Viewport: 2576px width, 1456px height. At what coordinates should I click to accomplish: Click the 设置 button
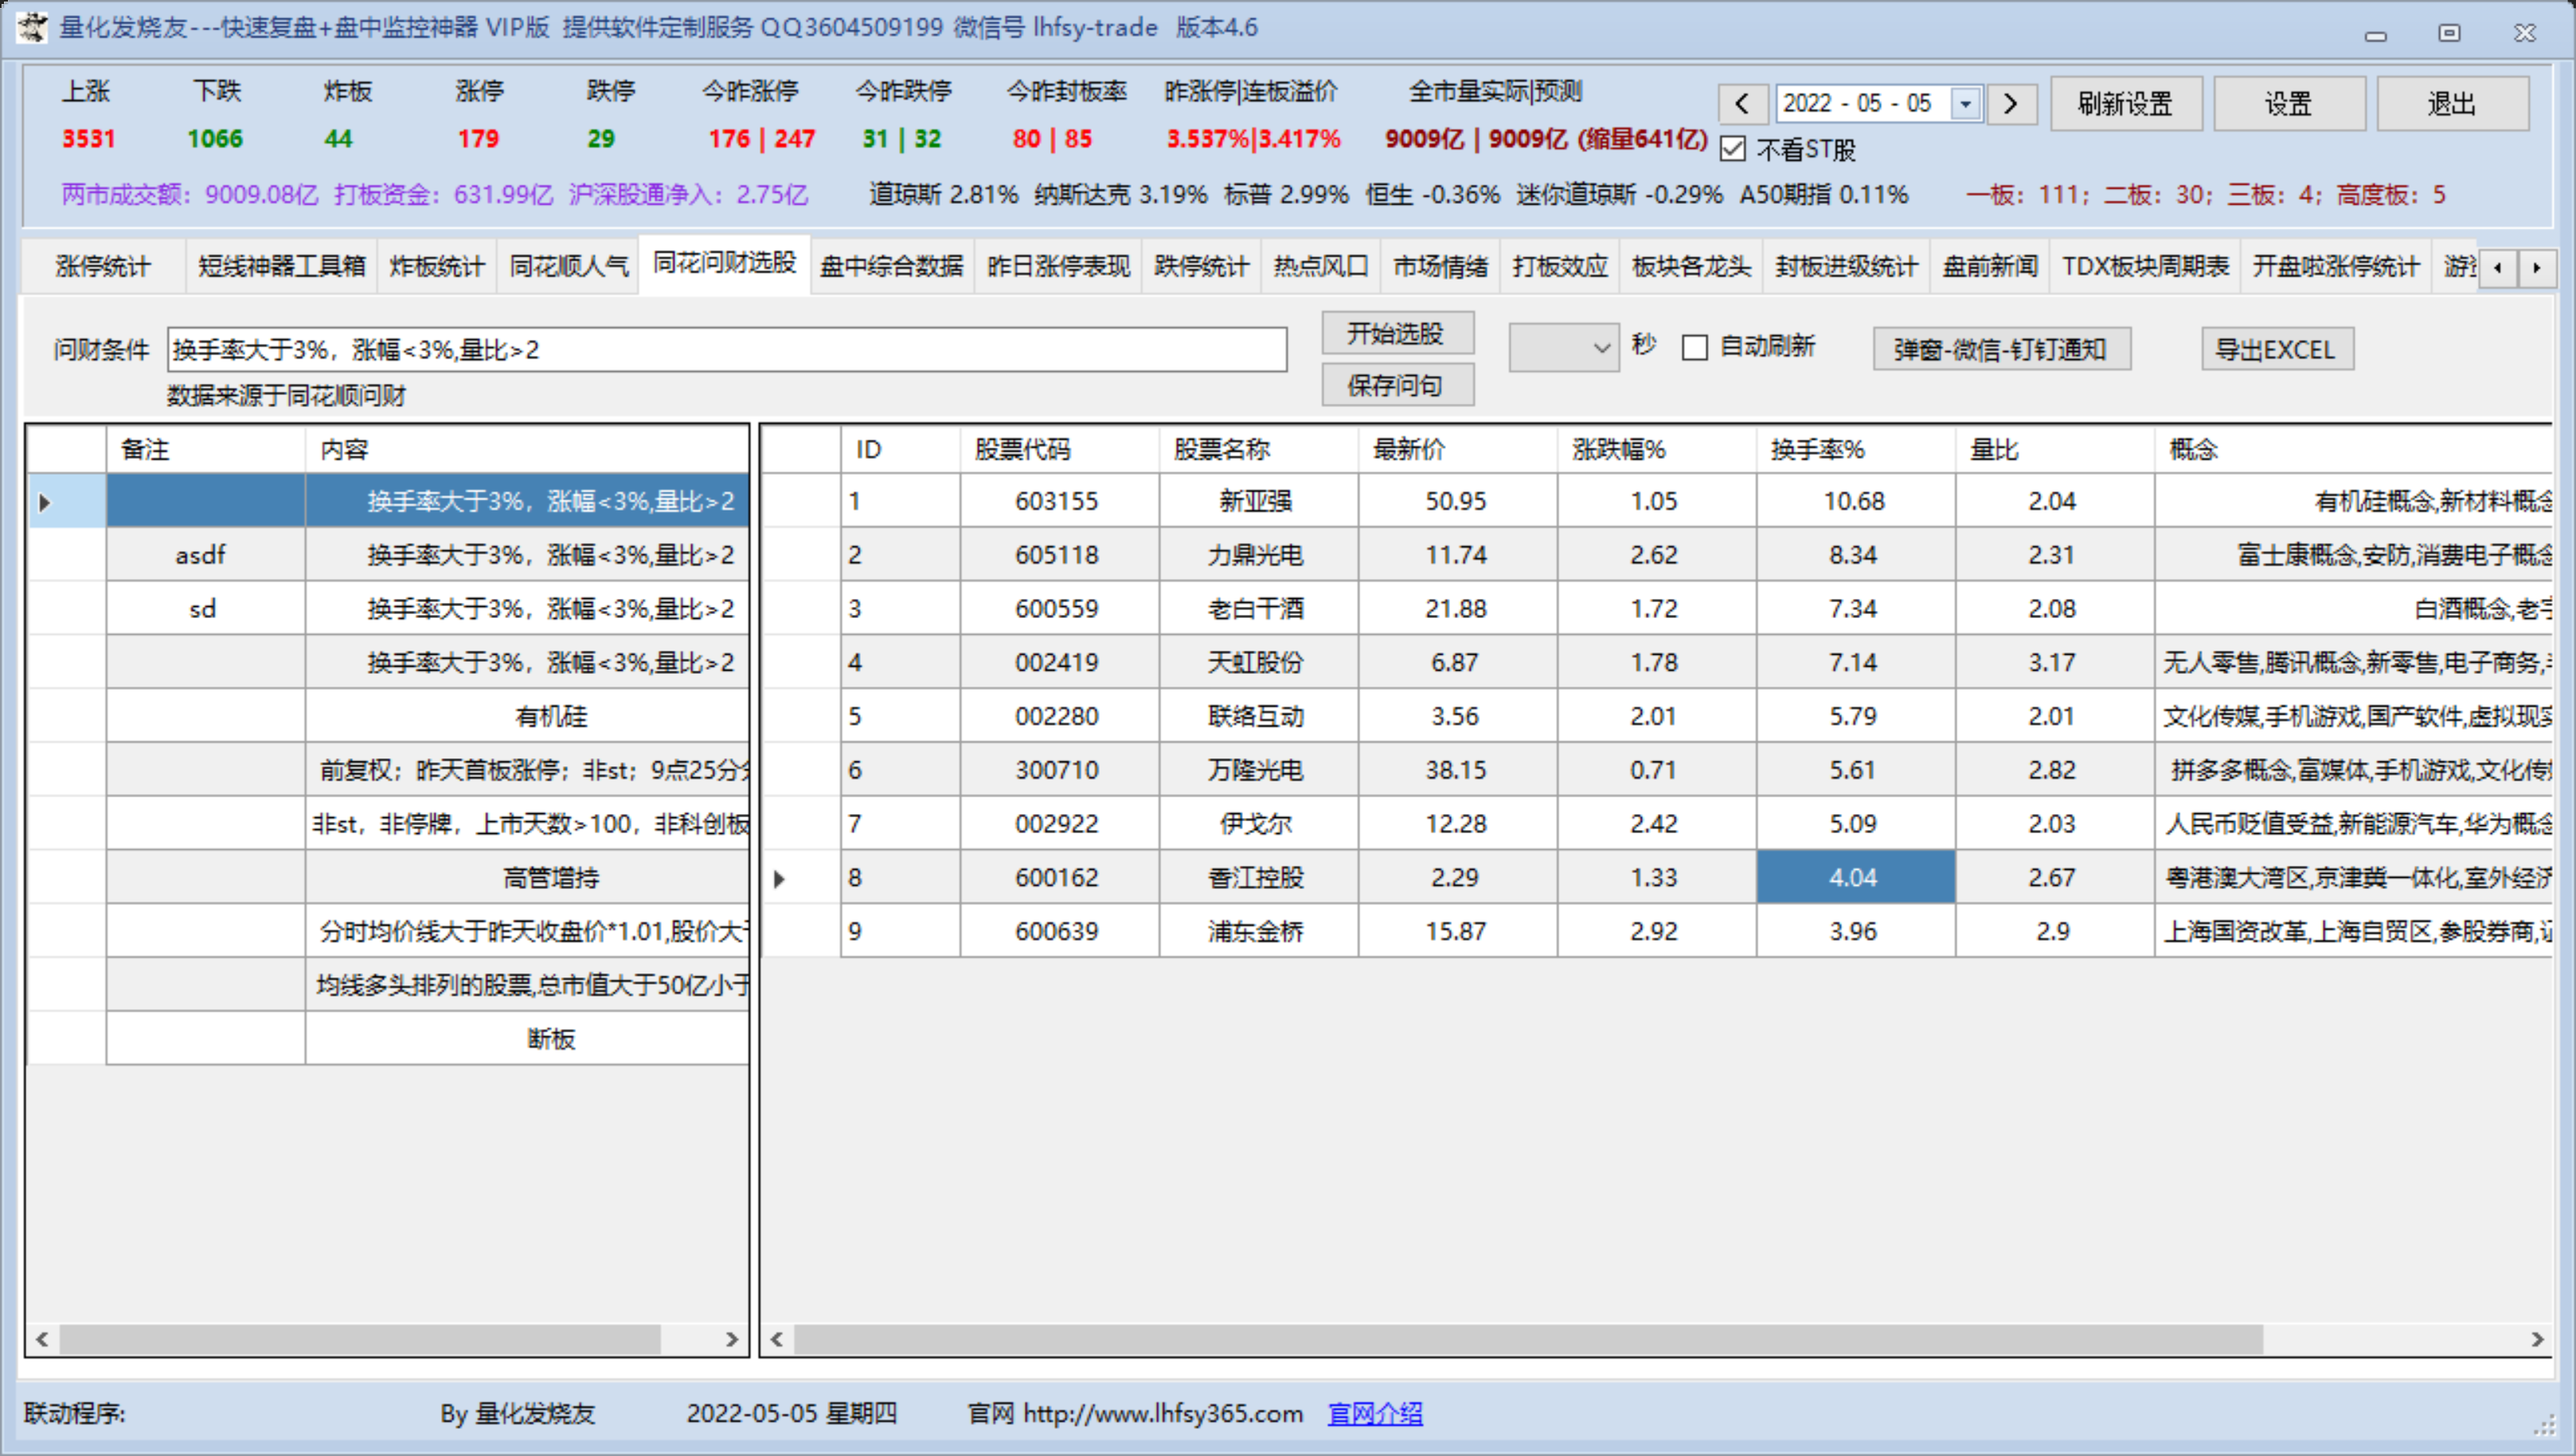click(x=2289, y=104)
